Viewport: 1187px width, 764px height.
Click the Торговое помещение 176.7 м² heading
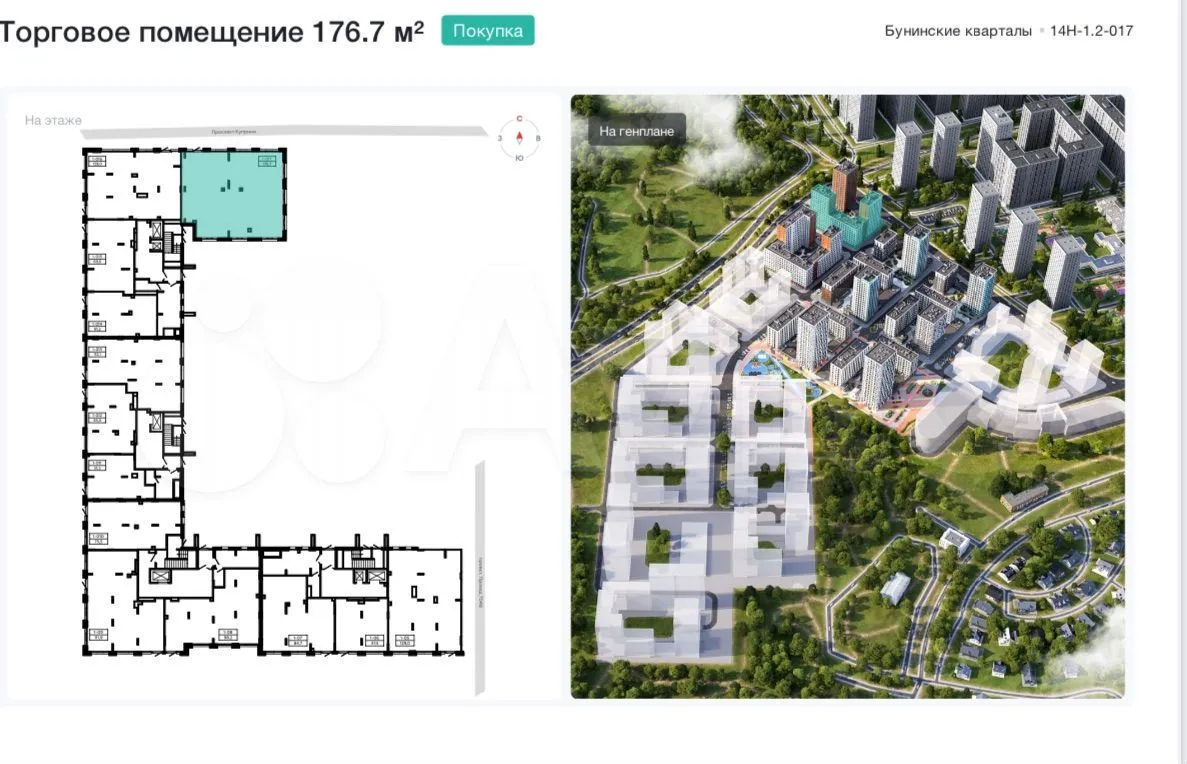212,32
